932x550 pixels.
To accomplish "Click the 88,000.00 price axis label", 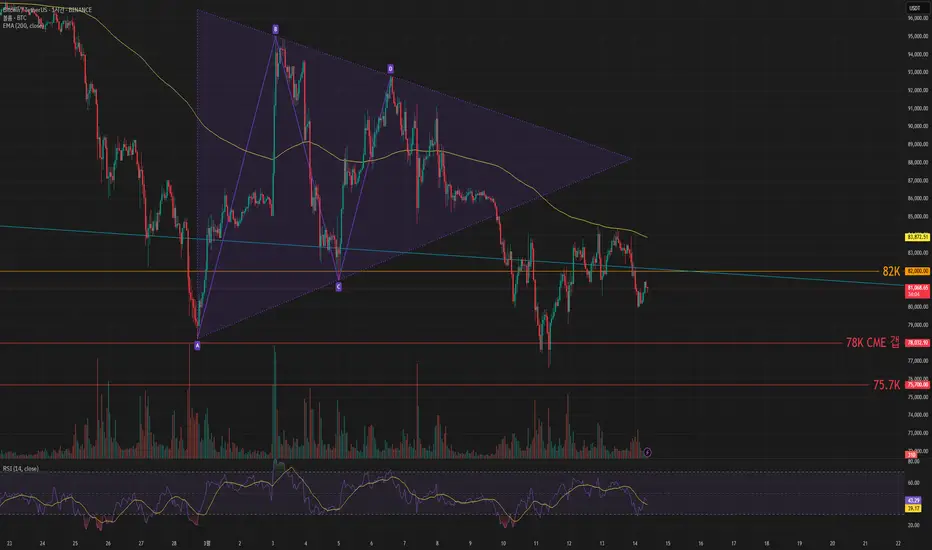I will tap(918, 162).
